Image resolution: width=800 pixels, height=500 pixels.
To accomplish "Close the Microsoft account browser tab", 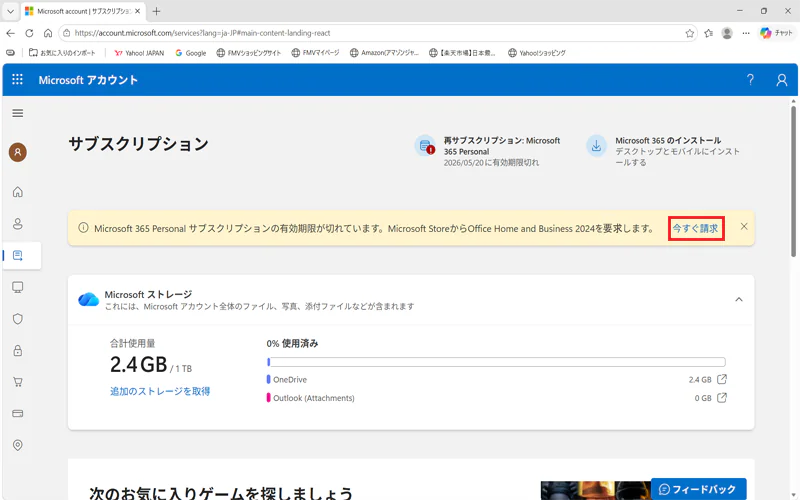I will pos(137,11).
